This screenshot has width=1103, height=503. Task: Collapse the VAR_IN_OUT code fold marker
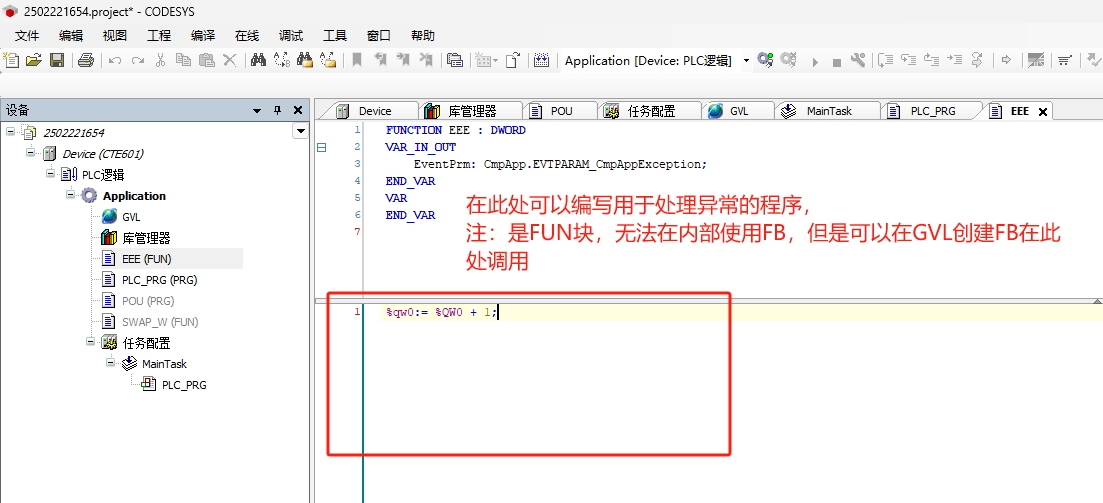[x=322, y=147]
